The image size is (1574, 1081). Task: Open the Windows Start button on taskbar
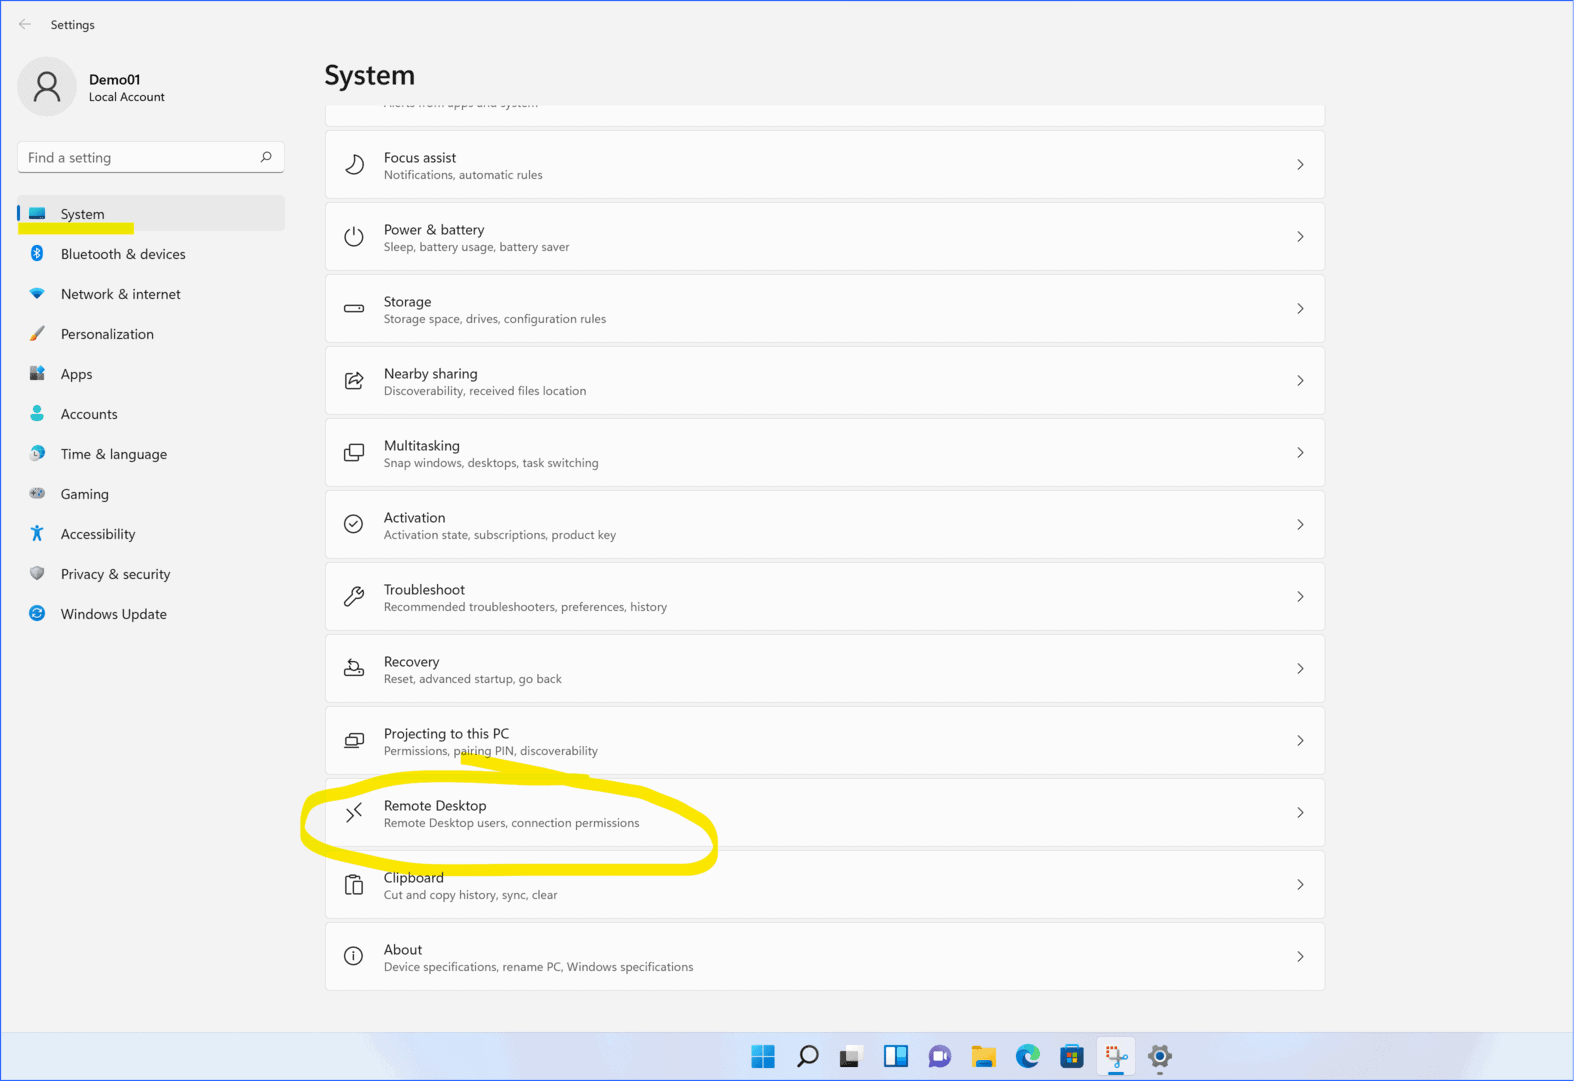point(763,1056)
